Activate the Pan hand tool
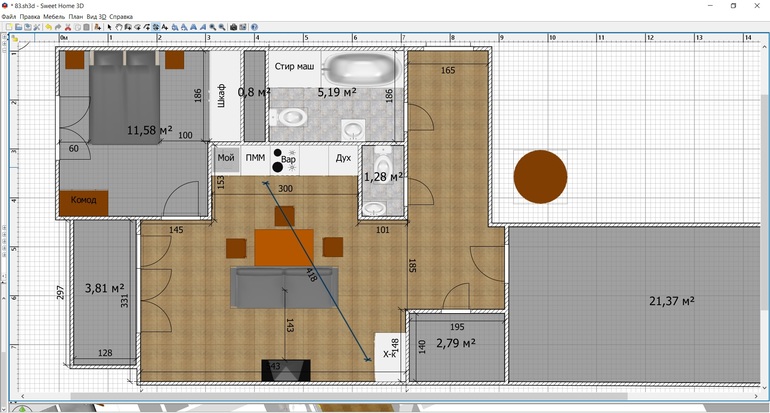 point(119,27)
